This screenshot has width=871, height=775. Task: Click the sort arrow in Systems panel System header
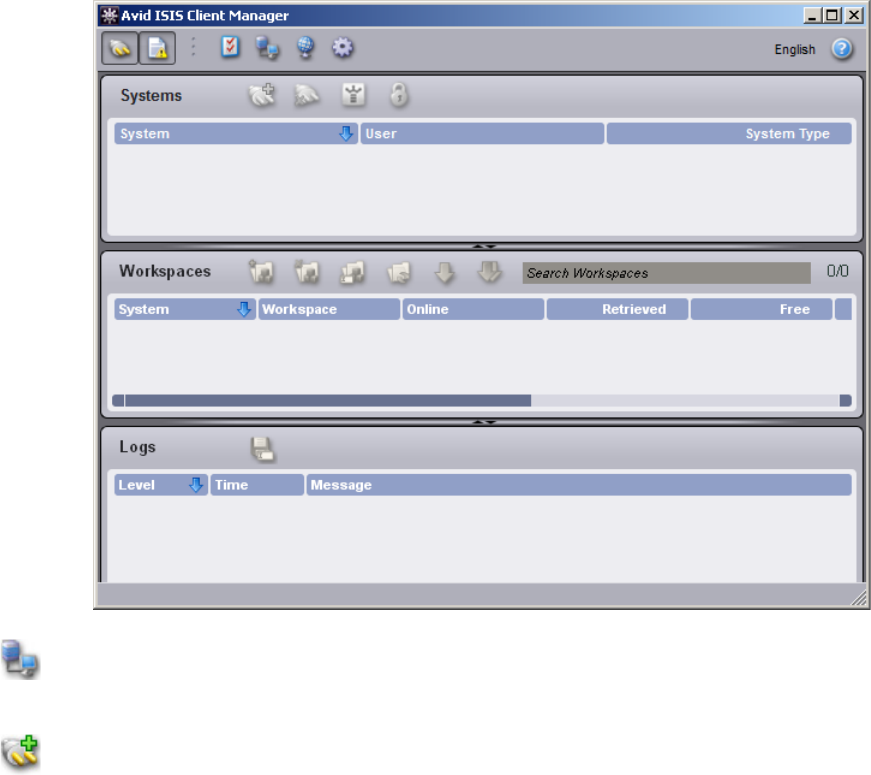pyautogui.click(x=346, y=133)
